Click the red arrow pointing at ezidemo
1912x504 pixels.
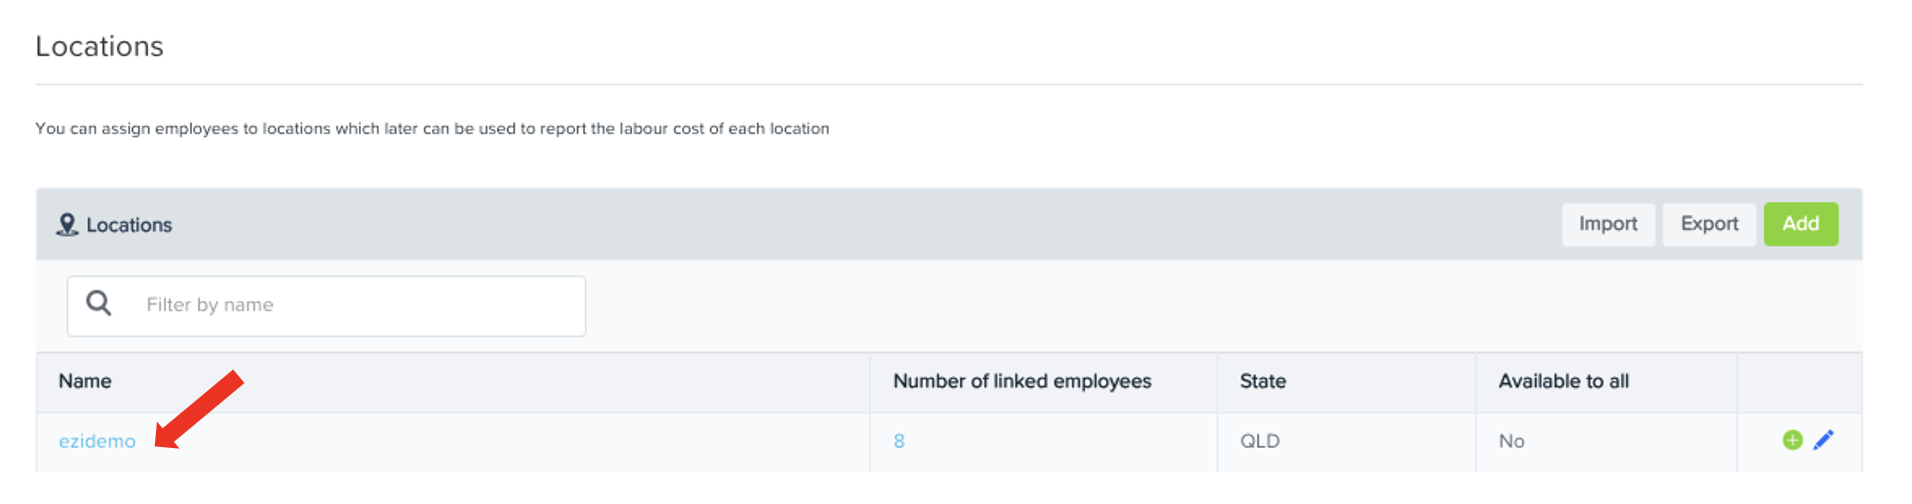(x=199, y=410)
